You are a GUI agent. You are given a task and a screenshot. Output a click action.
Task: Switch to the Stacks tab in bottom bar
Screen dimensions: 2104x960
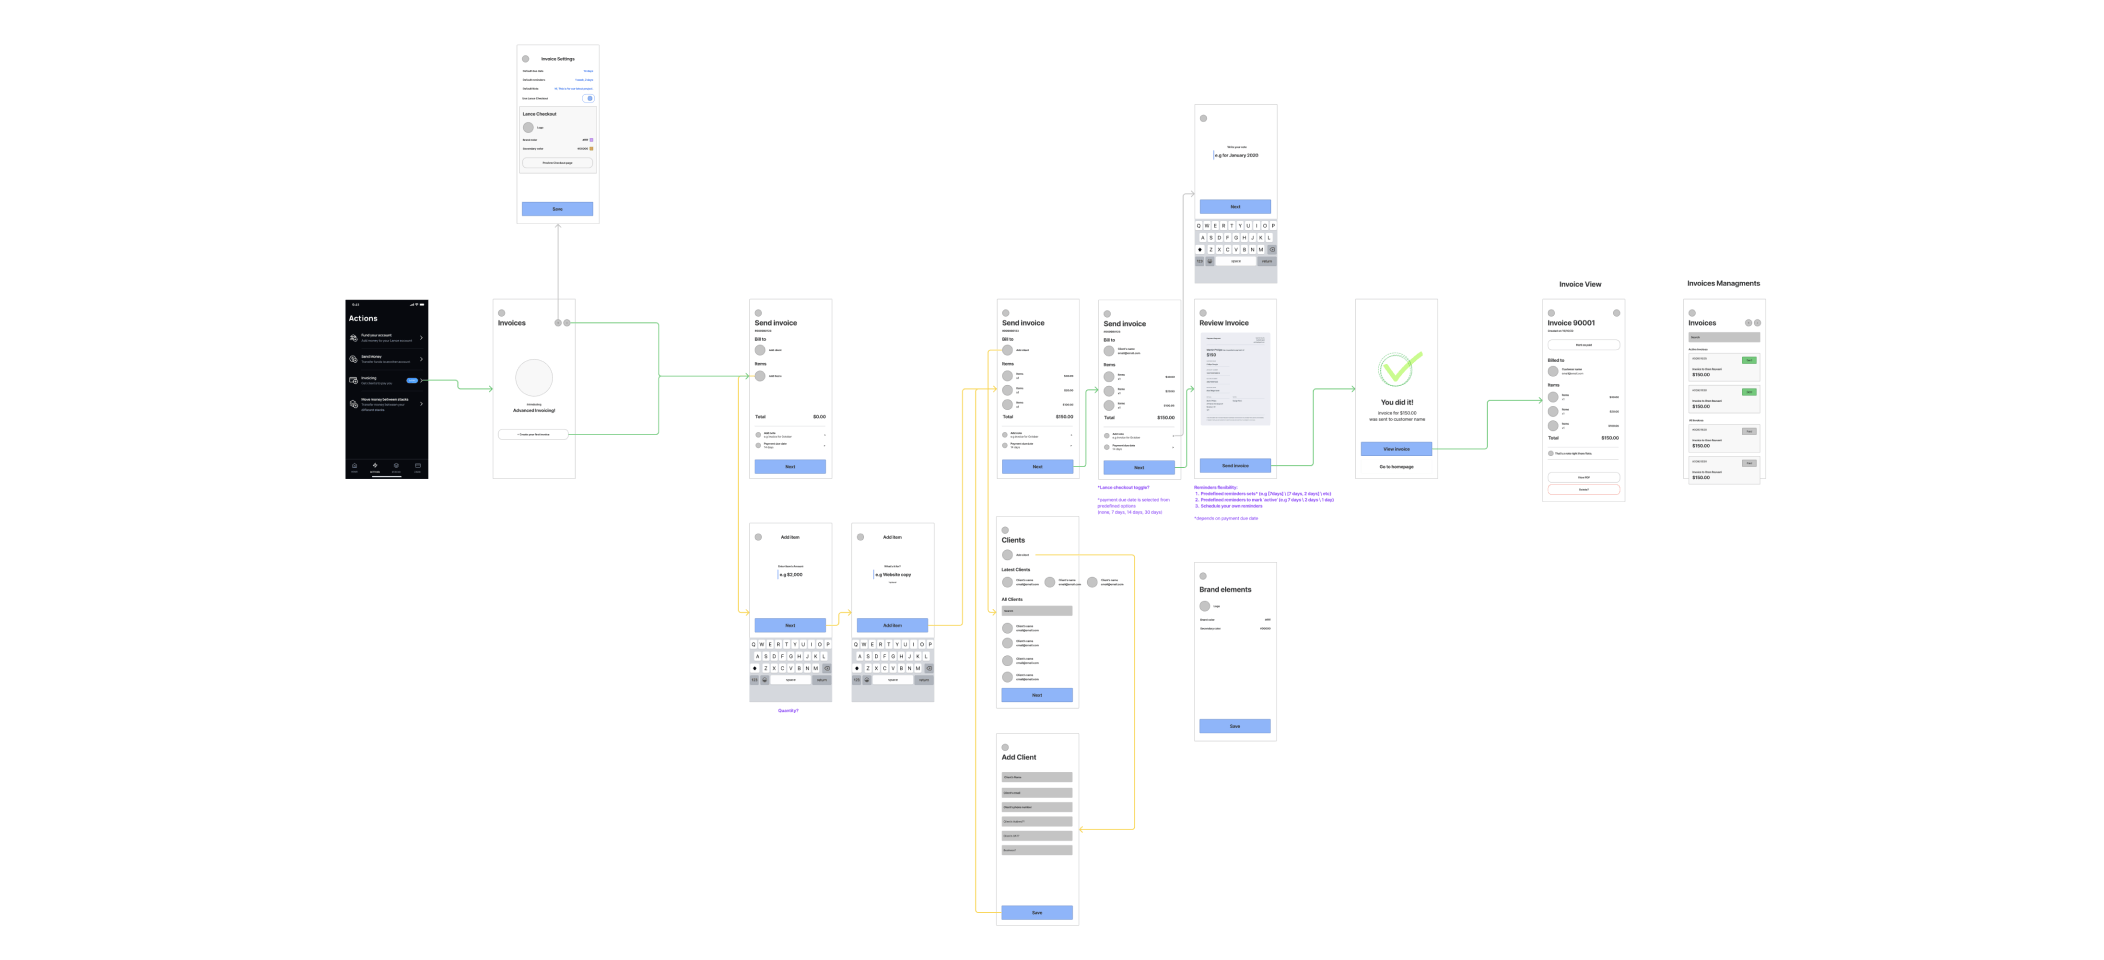(396, 467)
